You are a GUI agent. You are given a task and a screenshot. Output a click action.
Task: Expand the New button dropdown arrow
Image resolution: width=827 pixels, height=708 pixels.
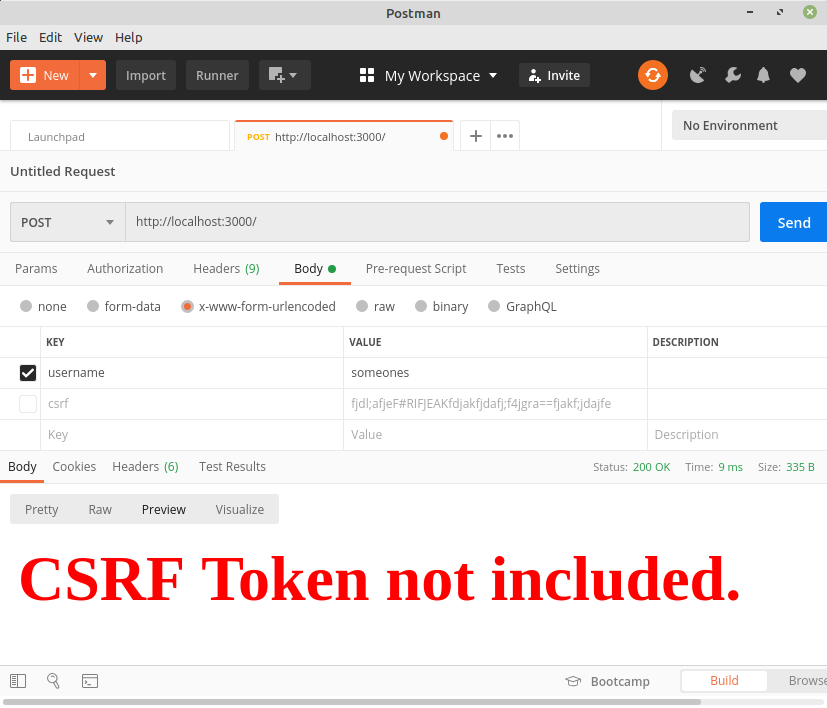pos(93,75)
